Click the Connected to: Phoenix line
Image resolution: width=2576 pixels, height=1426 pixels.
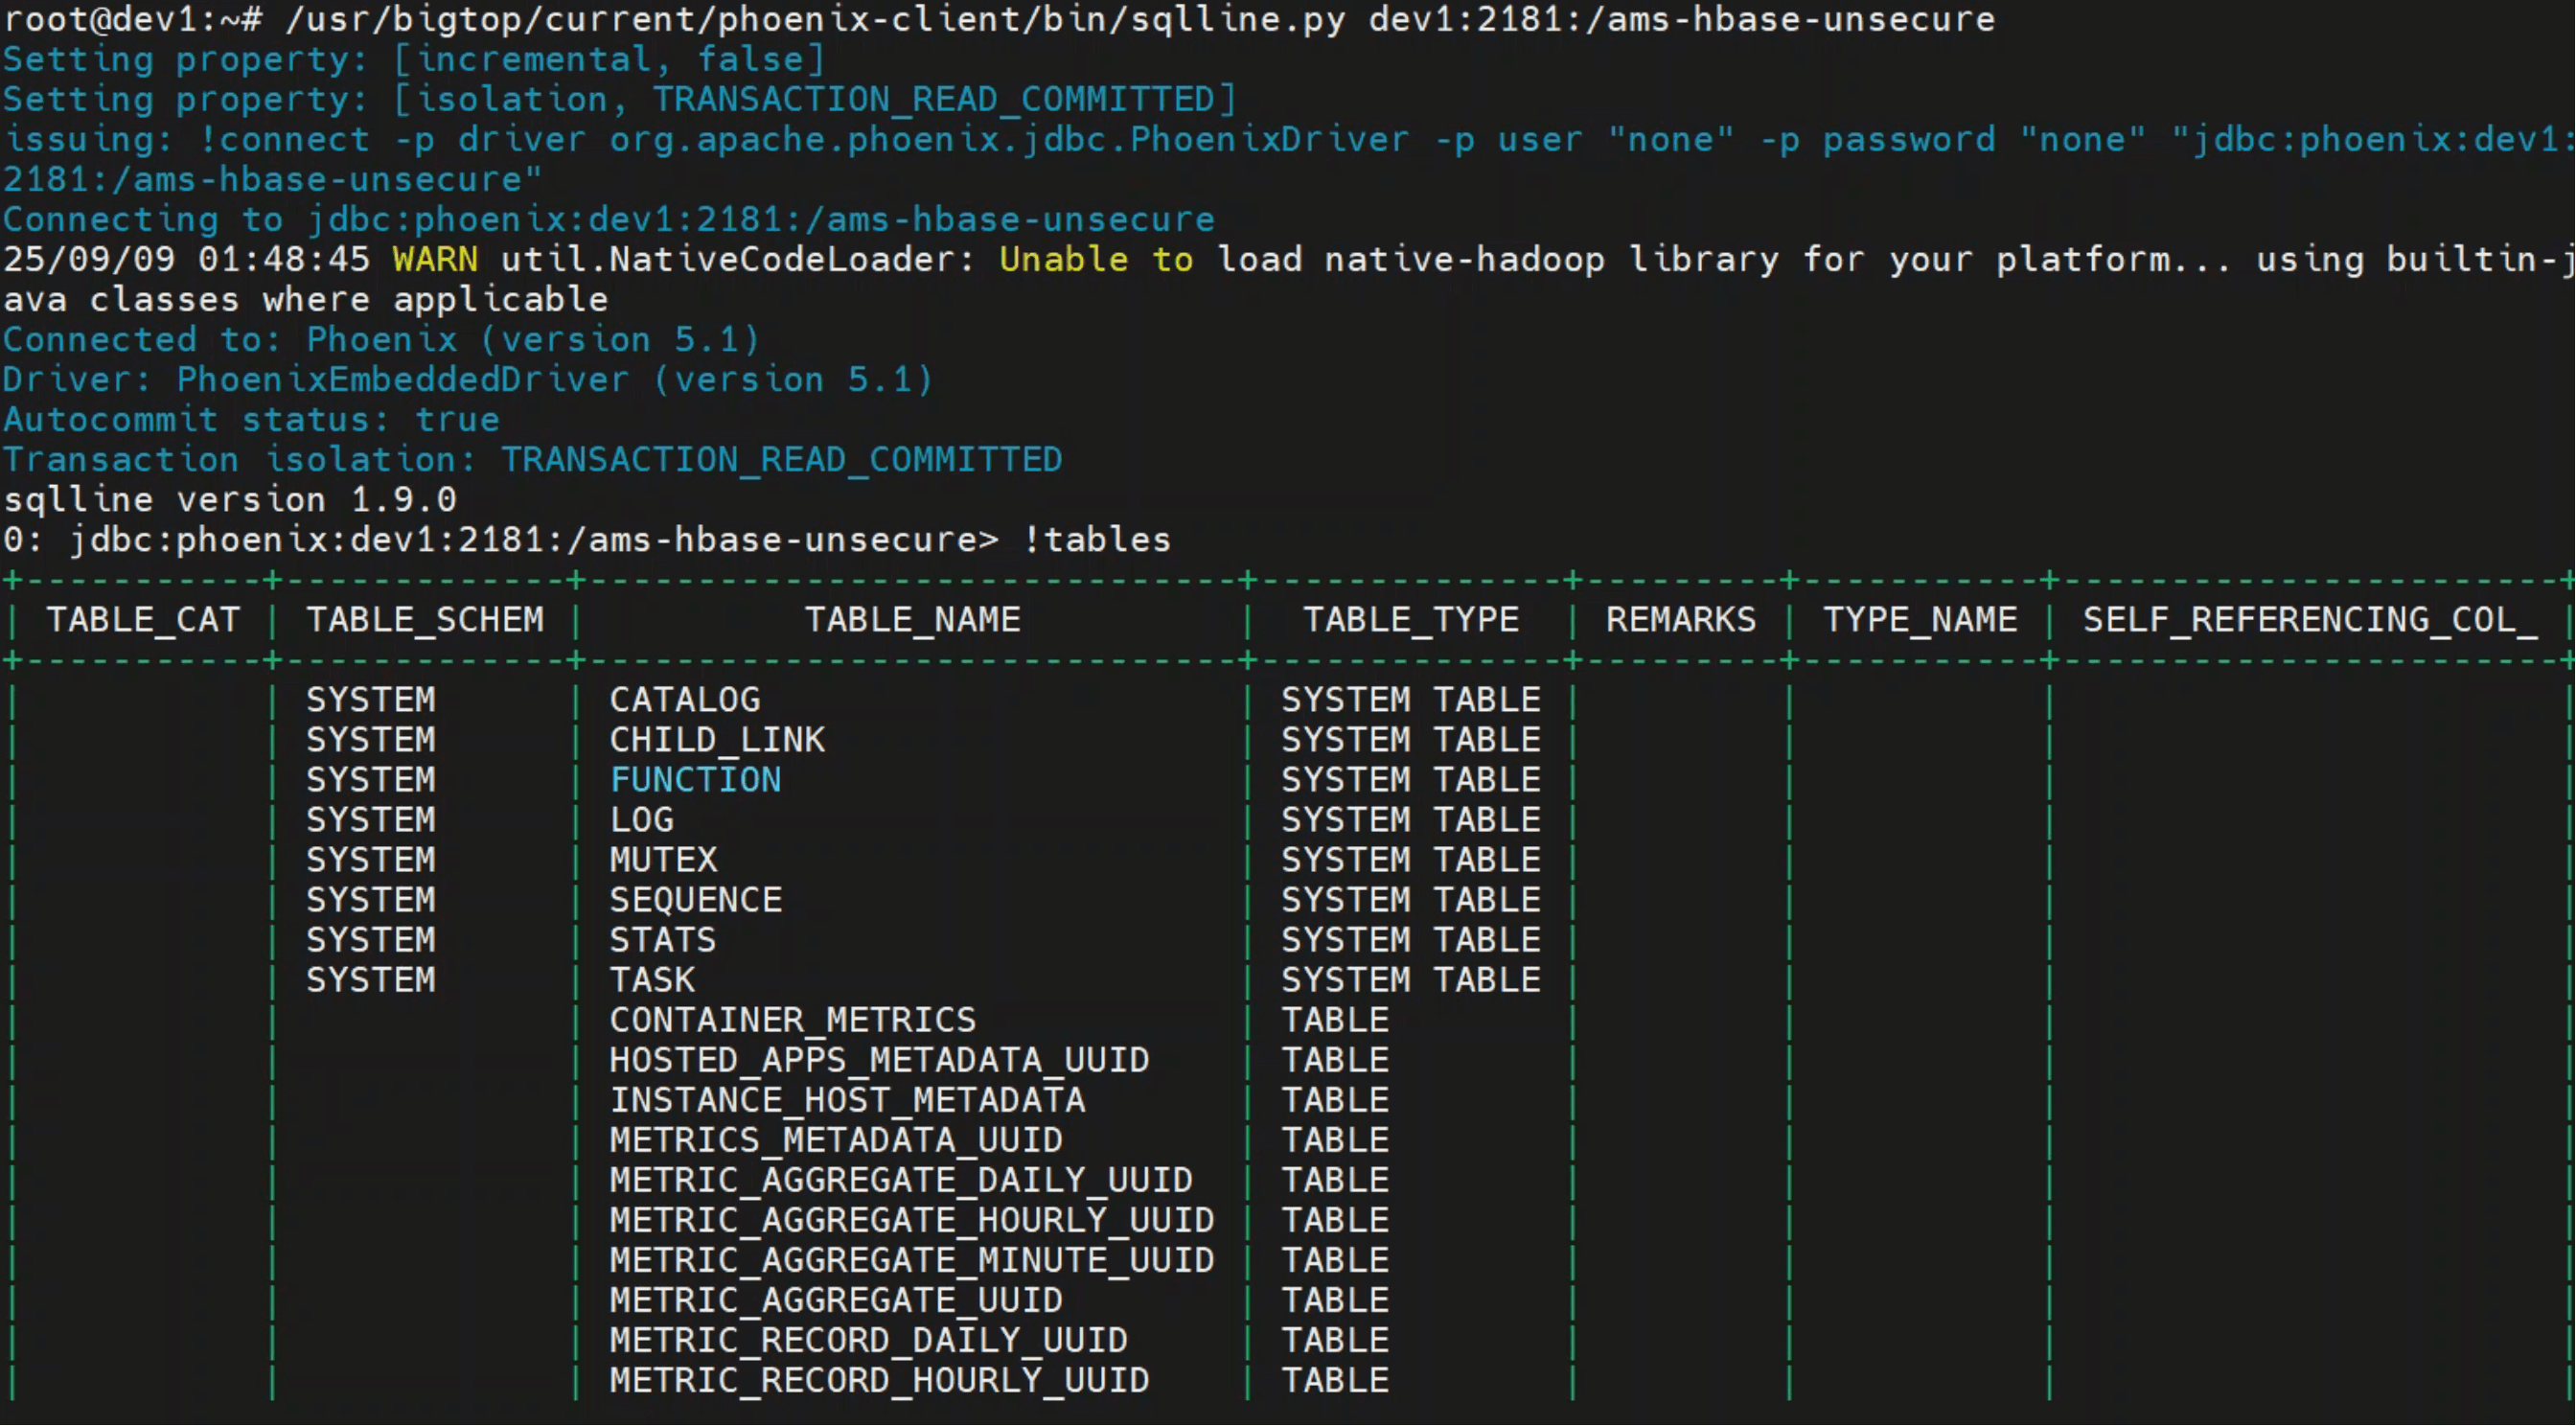[382, 340]
